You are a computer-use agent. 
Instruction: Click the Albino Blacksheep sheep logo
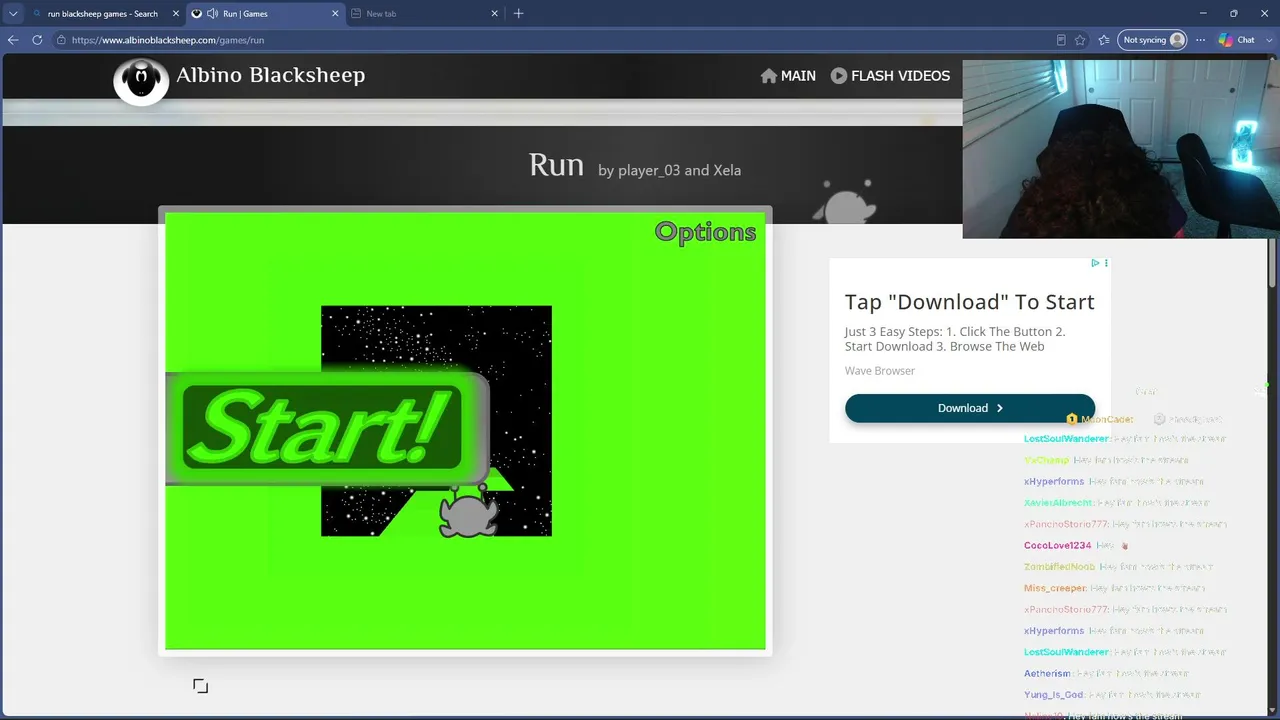pyautogui.click(x=140, y=81)
